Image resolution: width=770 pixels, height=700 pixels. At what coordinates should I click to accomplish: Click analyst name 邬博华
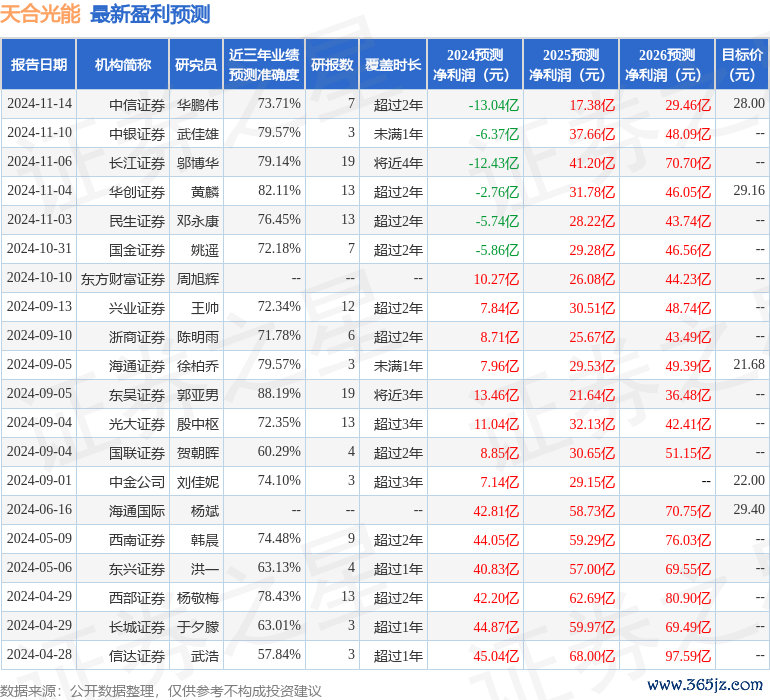tap(197, 163)
